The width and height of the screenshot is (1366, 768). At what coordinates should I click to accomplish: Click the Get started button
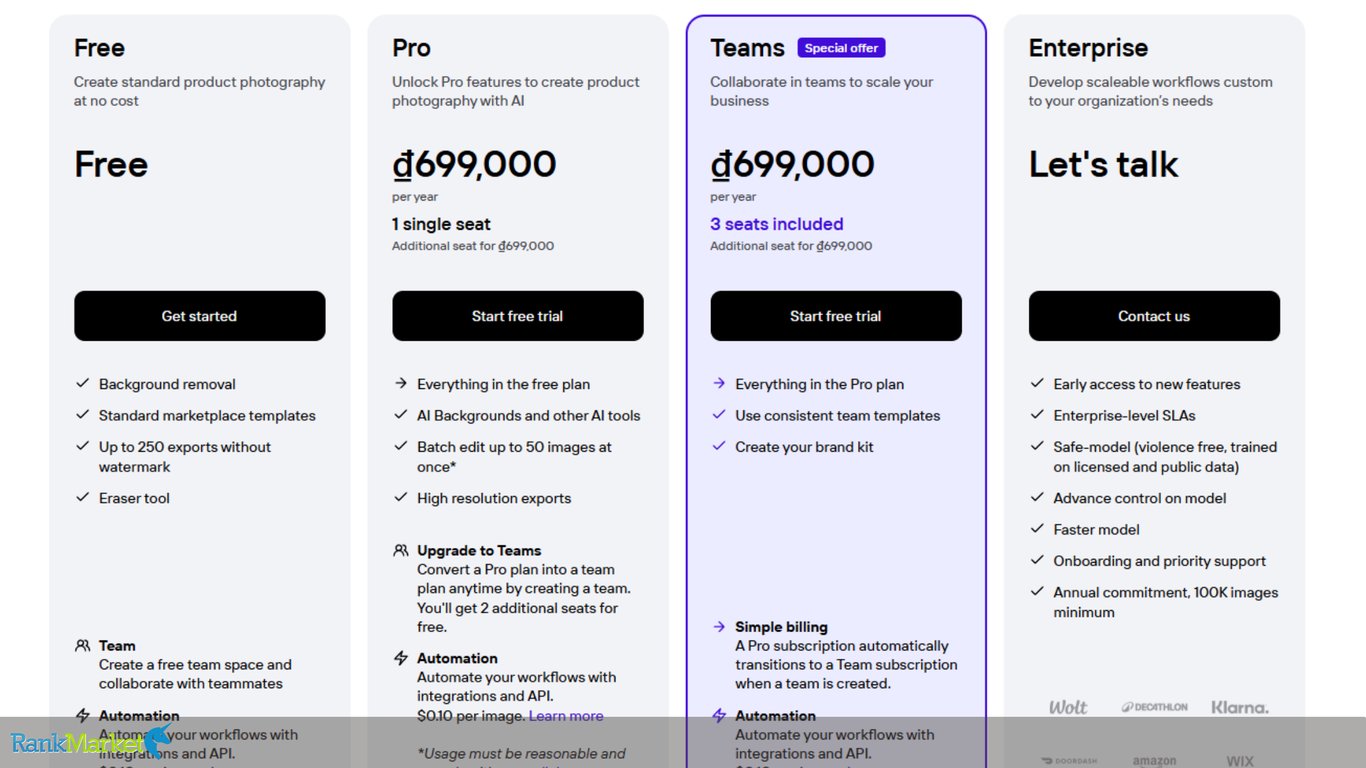[x=200, y=316]
